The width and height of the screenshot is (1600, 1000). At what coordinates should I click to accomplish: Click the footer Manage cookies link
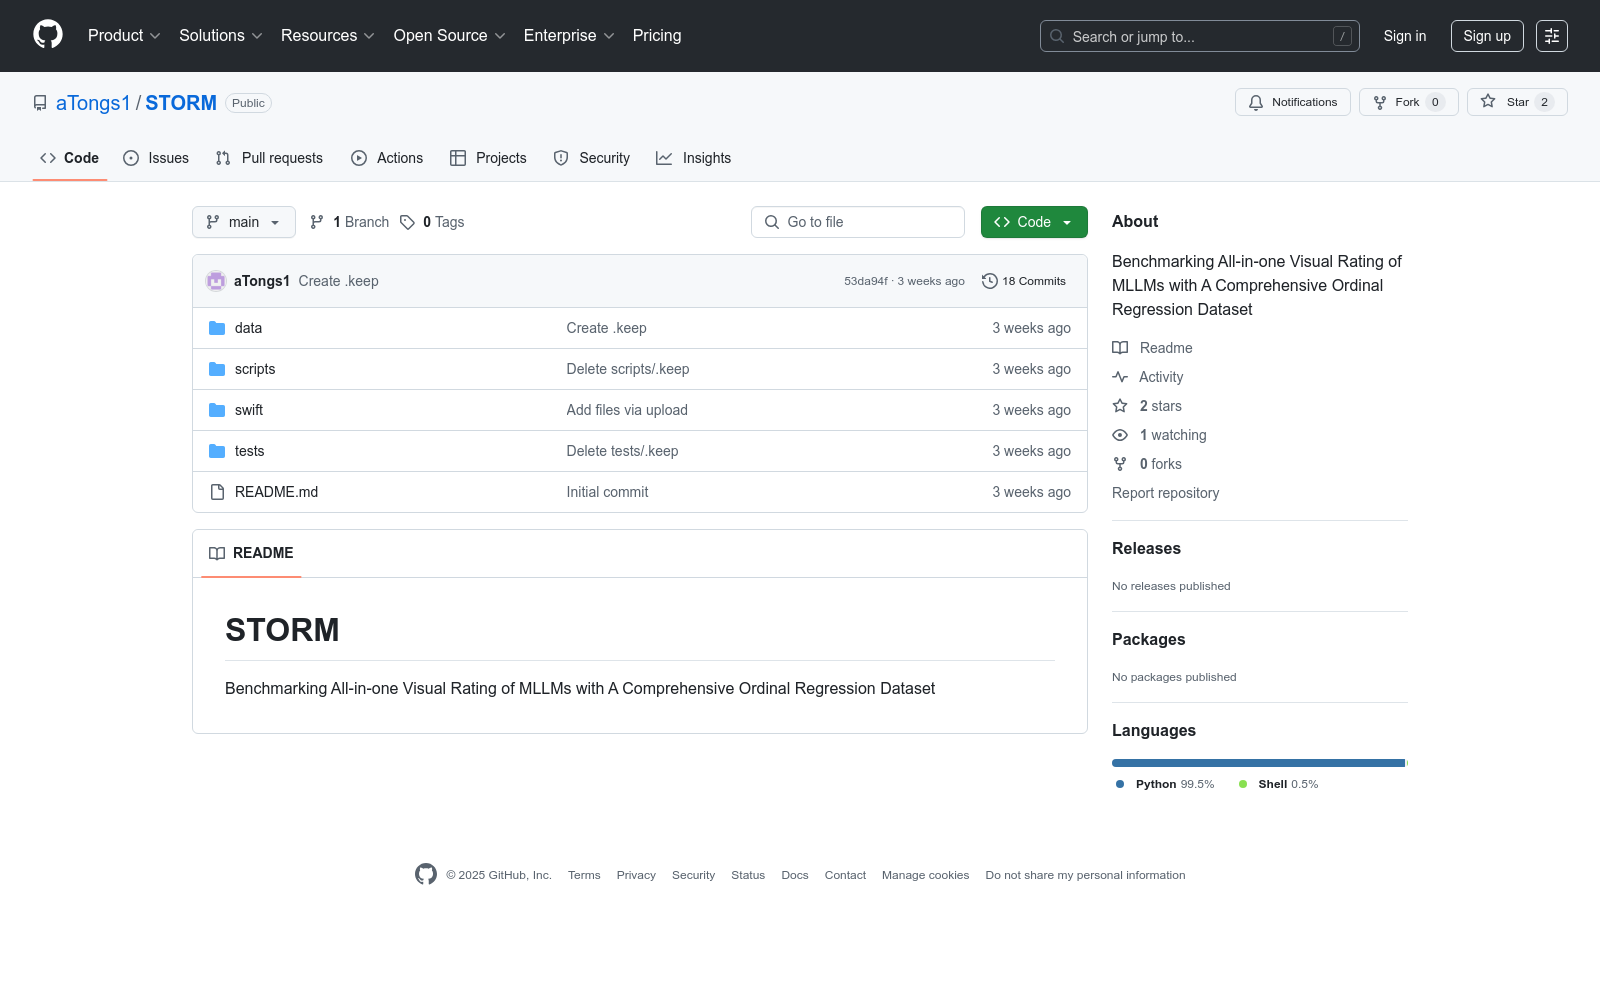tap(926, 875)
